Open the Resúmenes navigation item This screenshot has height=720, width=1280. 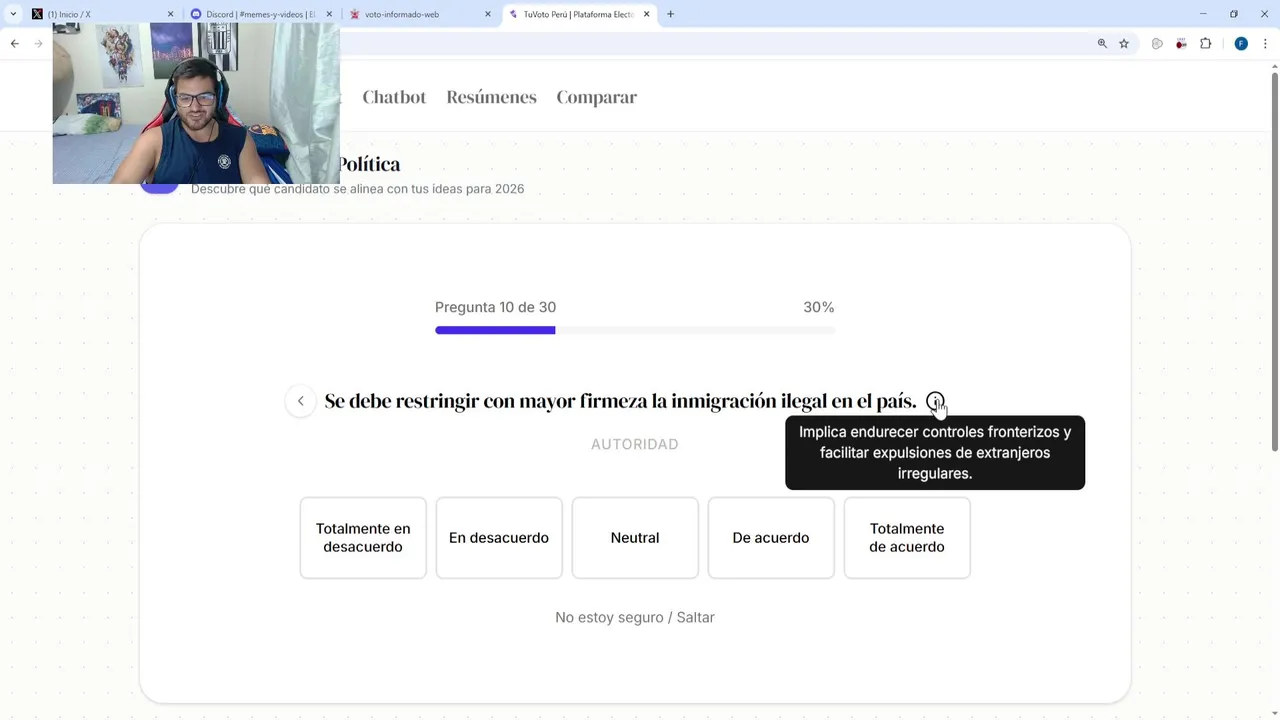pyautogui.click(x=491, y=97)
